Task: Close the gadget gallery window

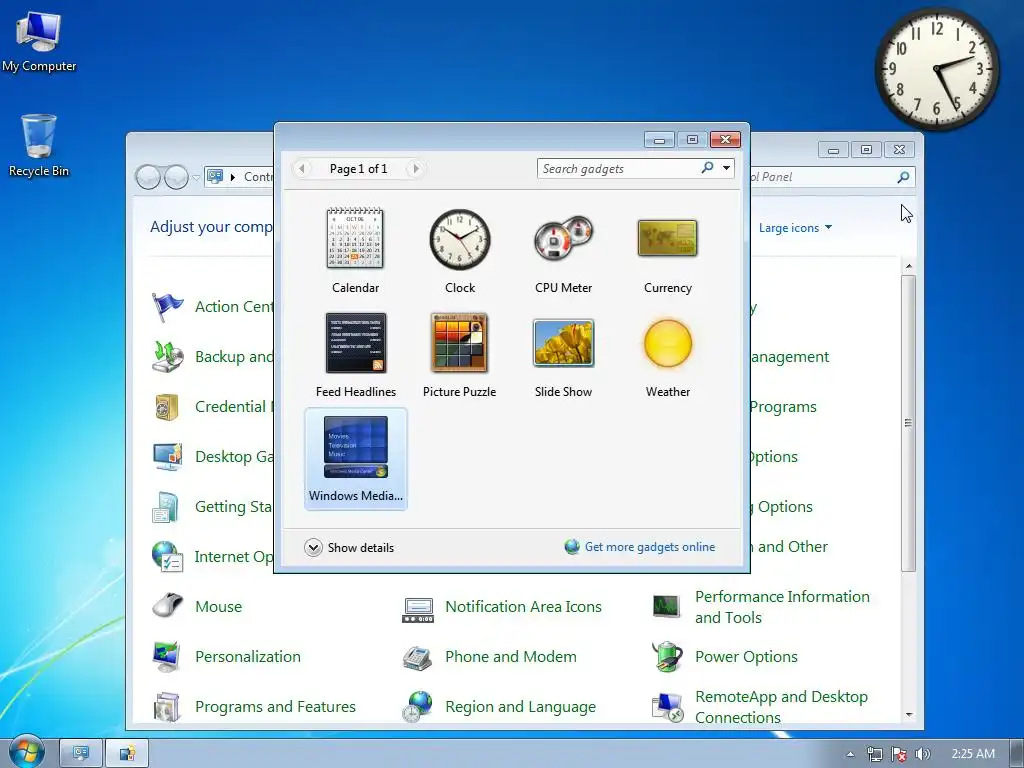Action: point(725,140)
